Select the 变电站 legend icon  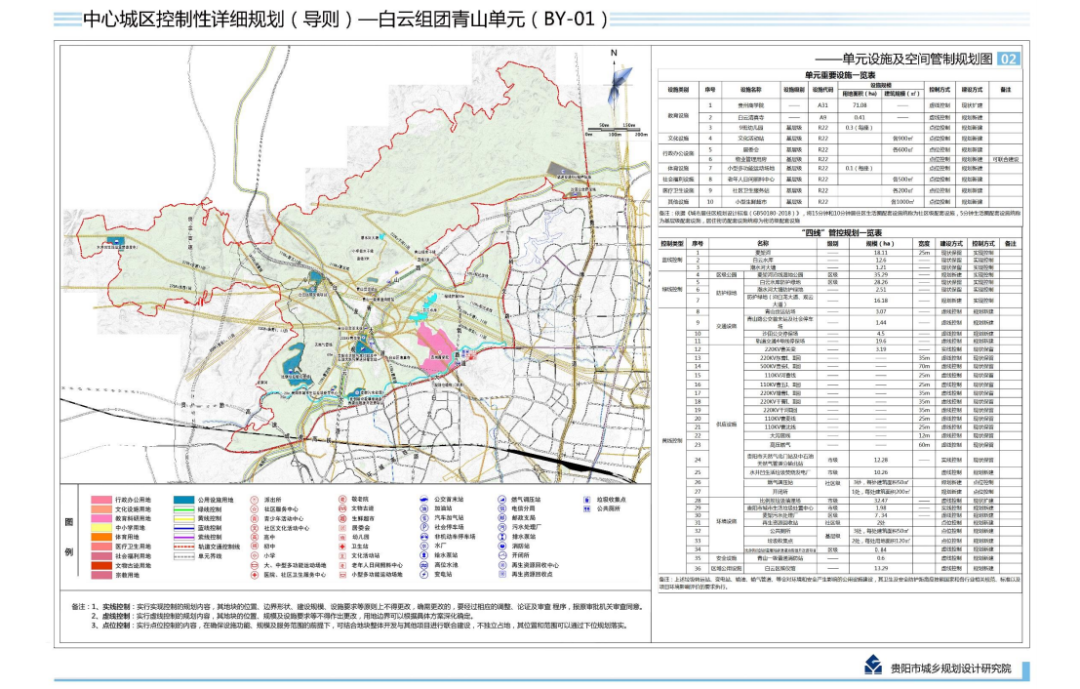(x=425, y=573)
